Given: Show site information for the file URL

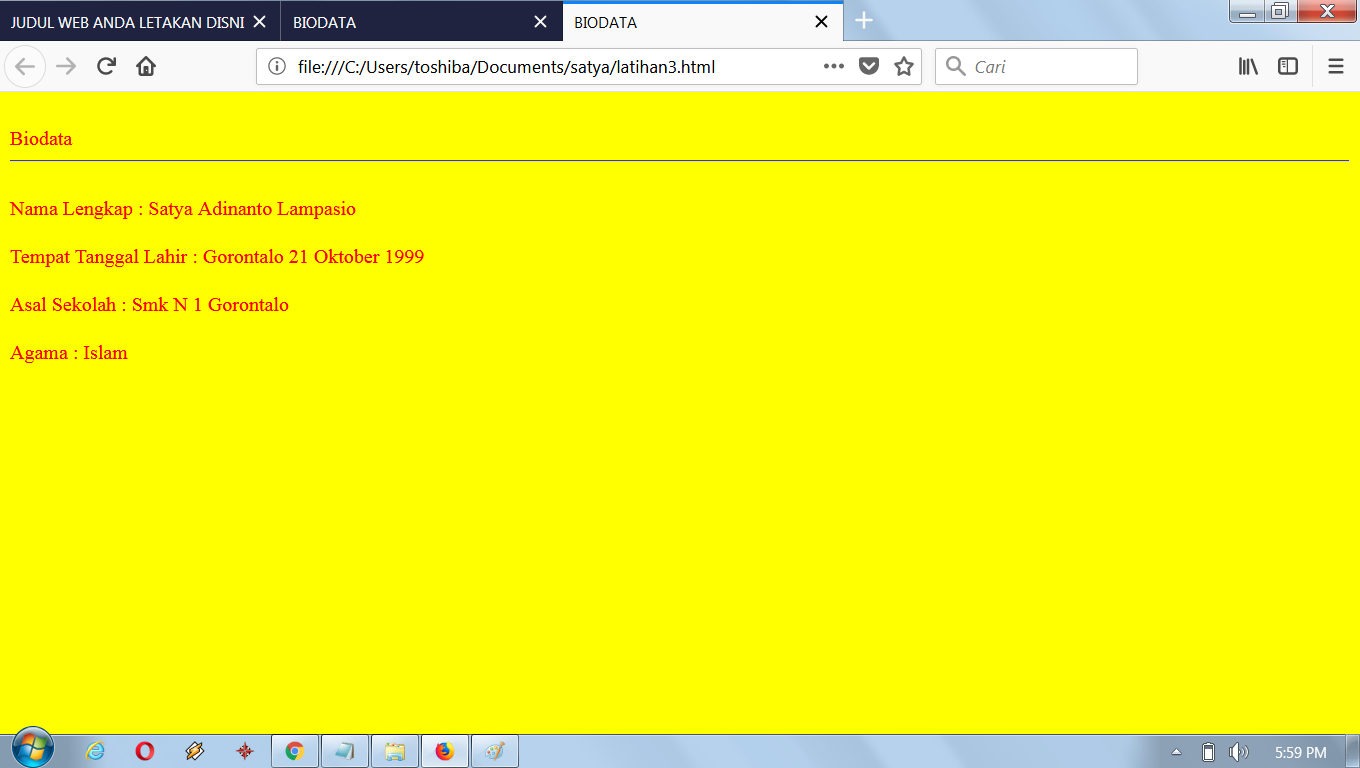Looking at the screenshot, I should tap(277, 67).
